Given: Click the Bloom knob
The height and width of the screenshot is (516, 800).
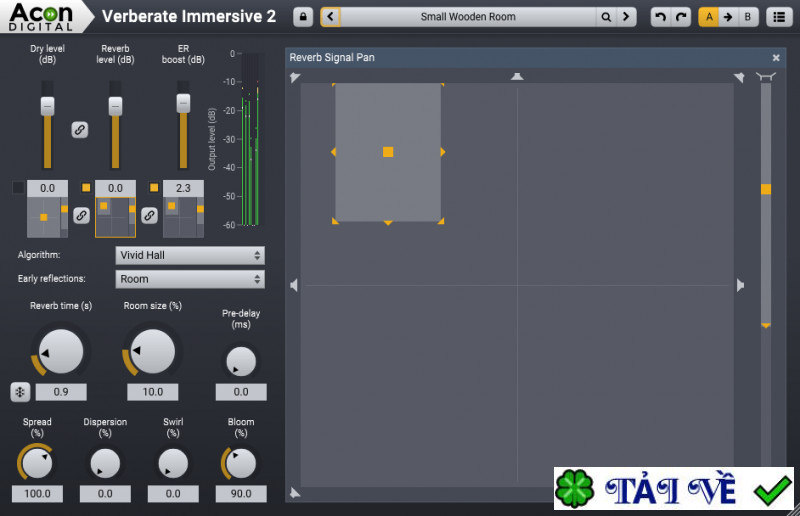Looking at the screenshot, I should [241, 463].
